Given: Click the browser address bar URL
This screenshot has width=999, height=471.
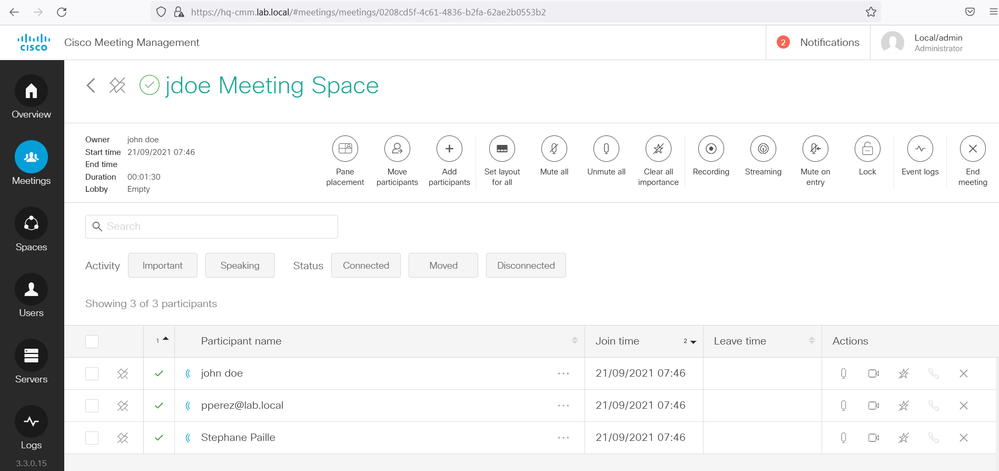Looking at the screenshot, I should (x=368, y=12).
